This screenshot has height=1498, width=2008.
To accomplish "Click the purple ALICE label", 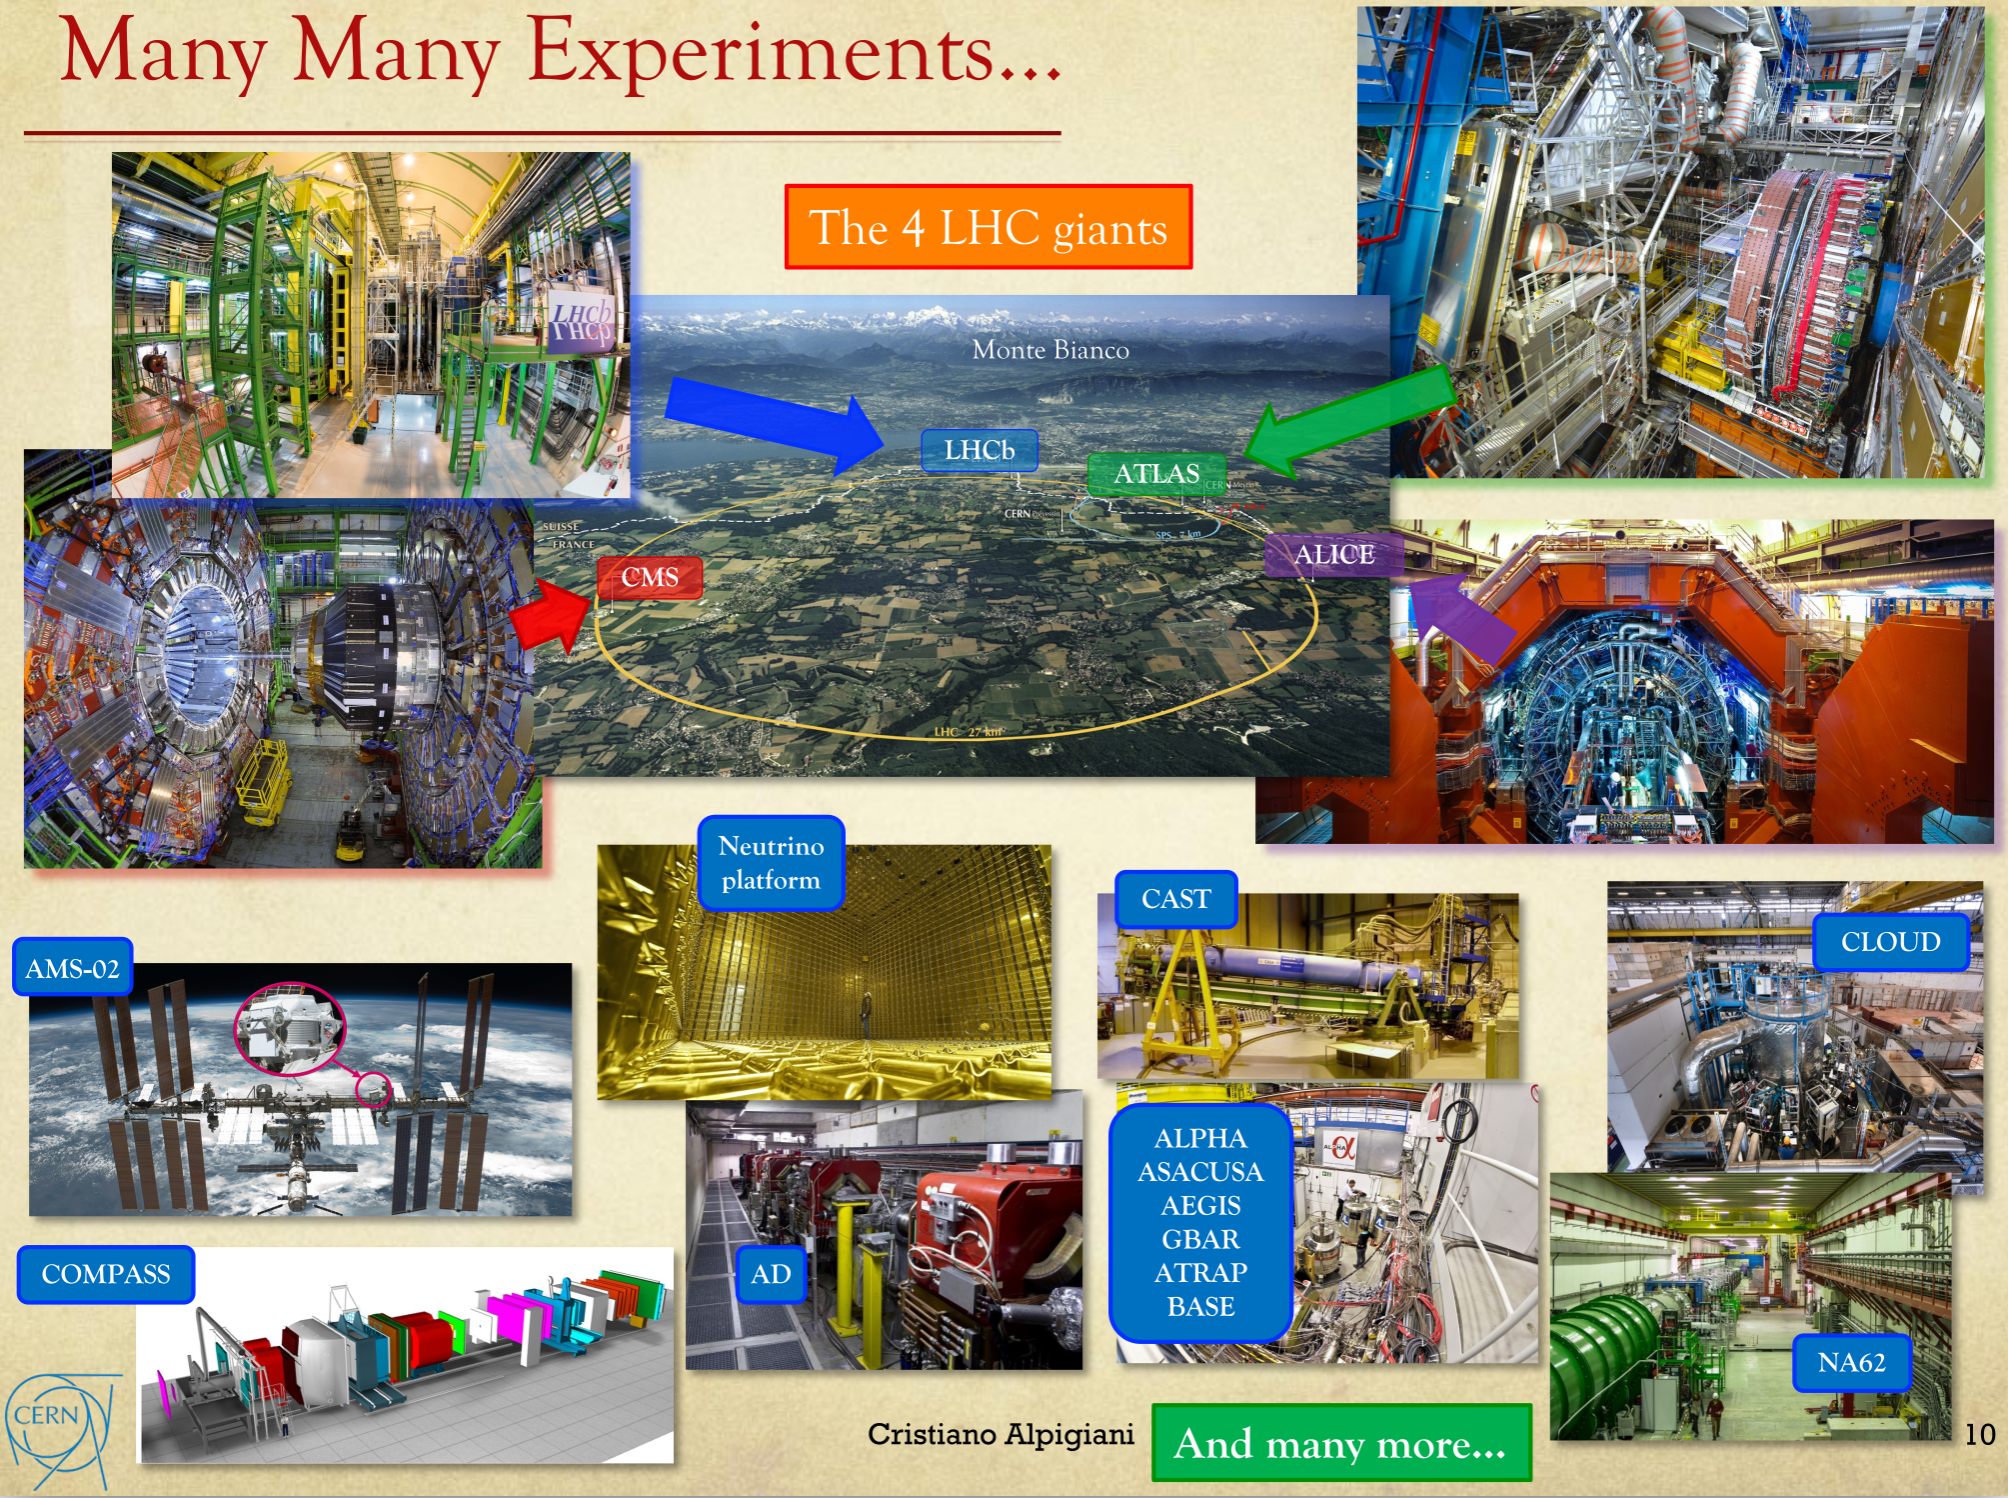I will point(1334,555).
